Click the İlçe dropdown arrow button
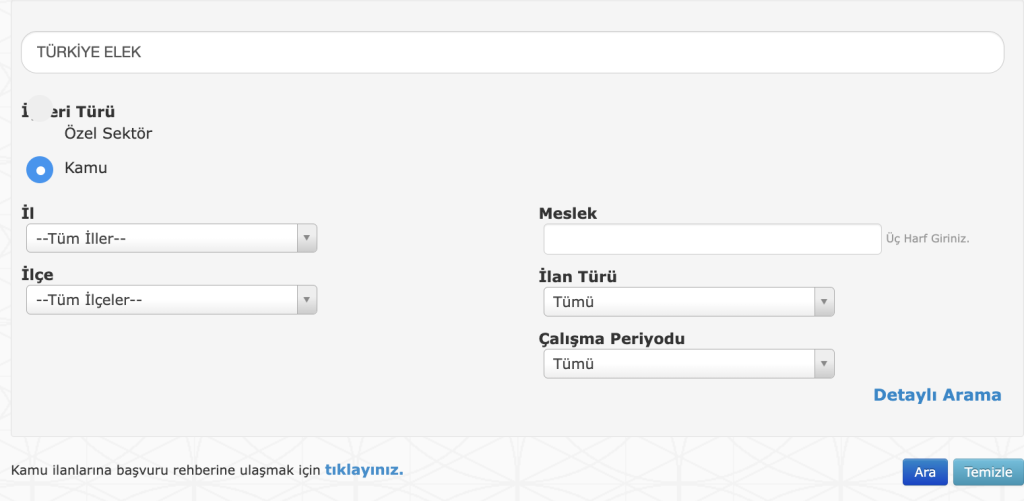The image size is (1024, 501). (x=307, y=300)
